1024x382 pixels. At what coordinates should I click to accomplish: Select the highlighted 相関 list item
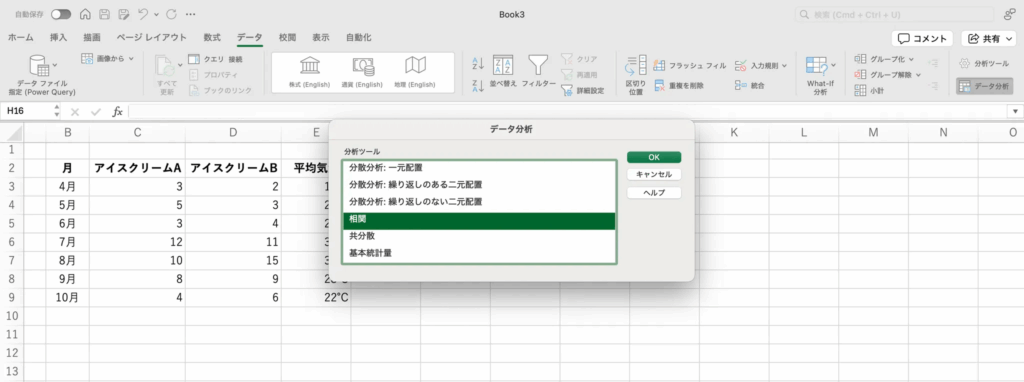480,221
